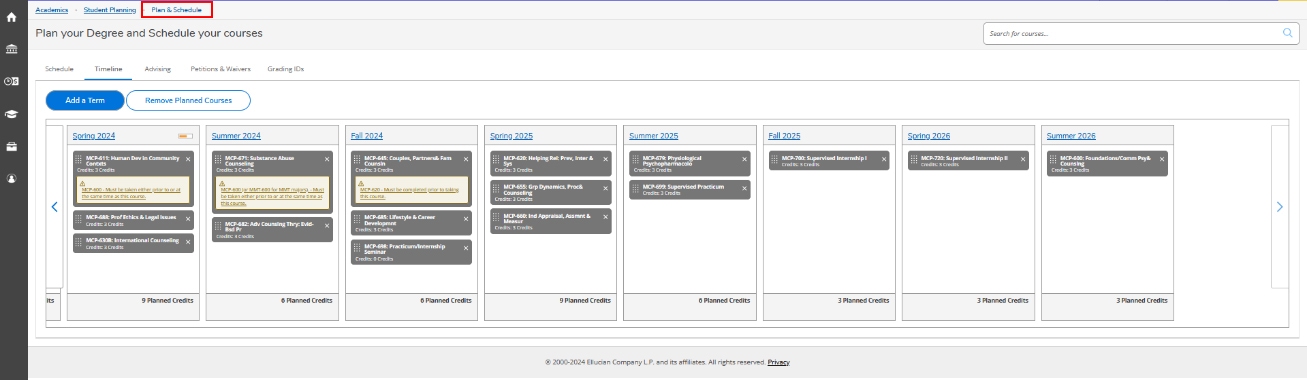This screenshot has width=1307, height=380.
Task: Show later terms with right chevron
Action: (x=1279, y=207)
